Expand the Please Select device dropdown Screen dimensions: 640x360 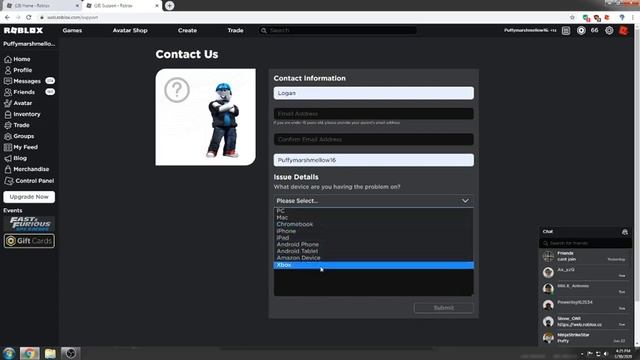tap(373, 201)
